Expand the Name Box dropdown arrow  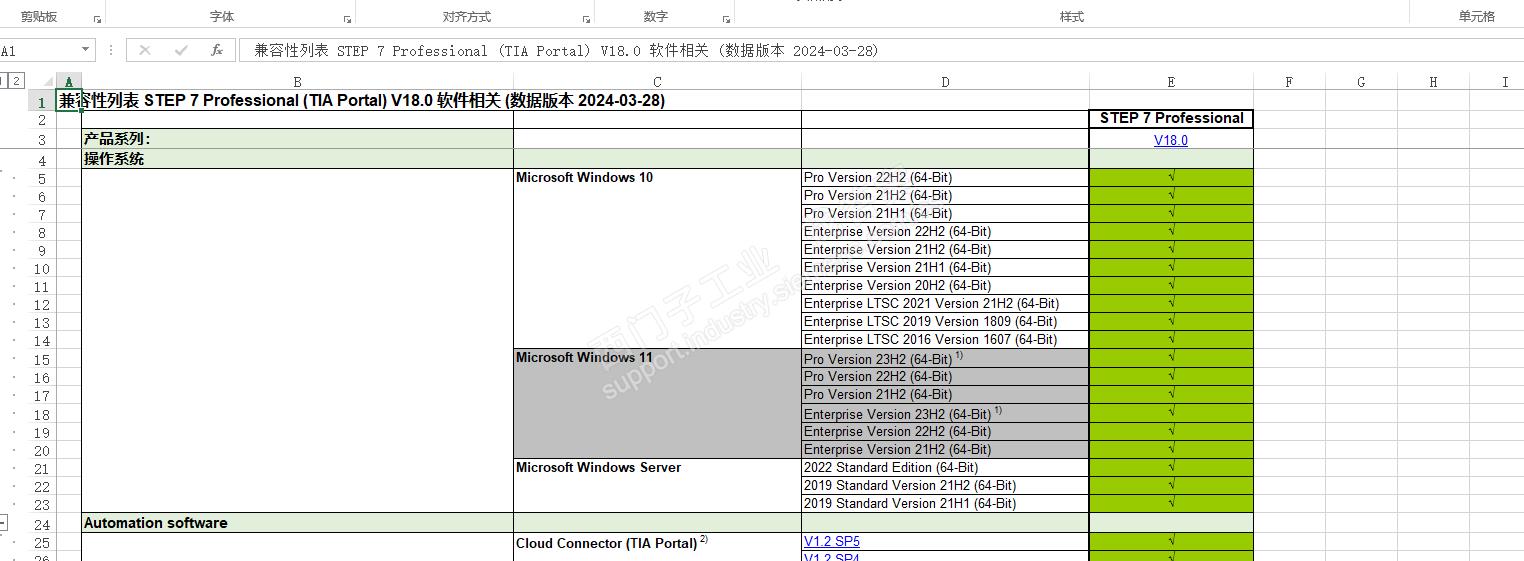tap(86, 50)
